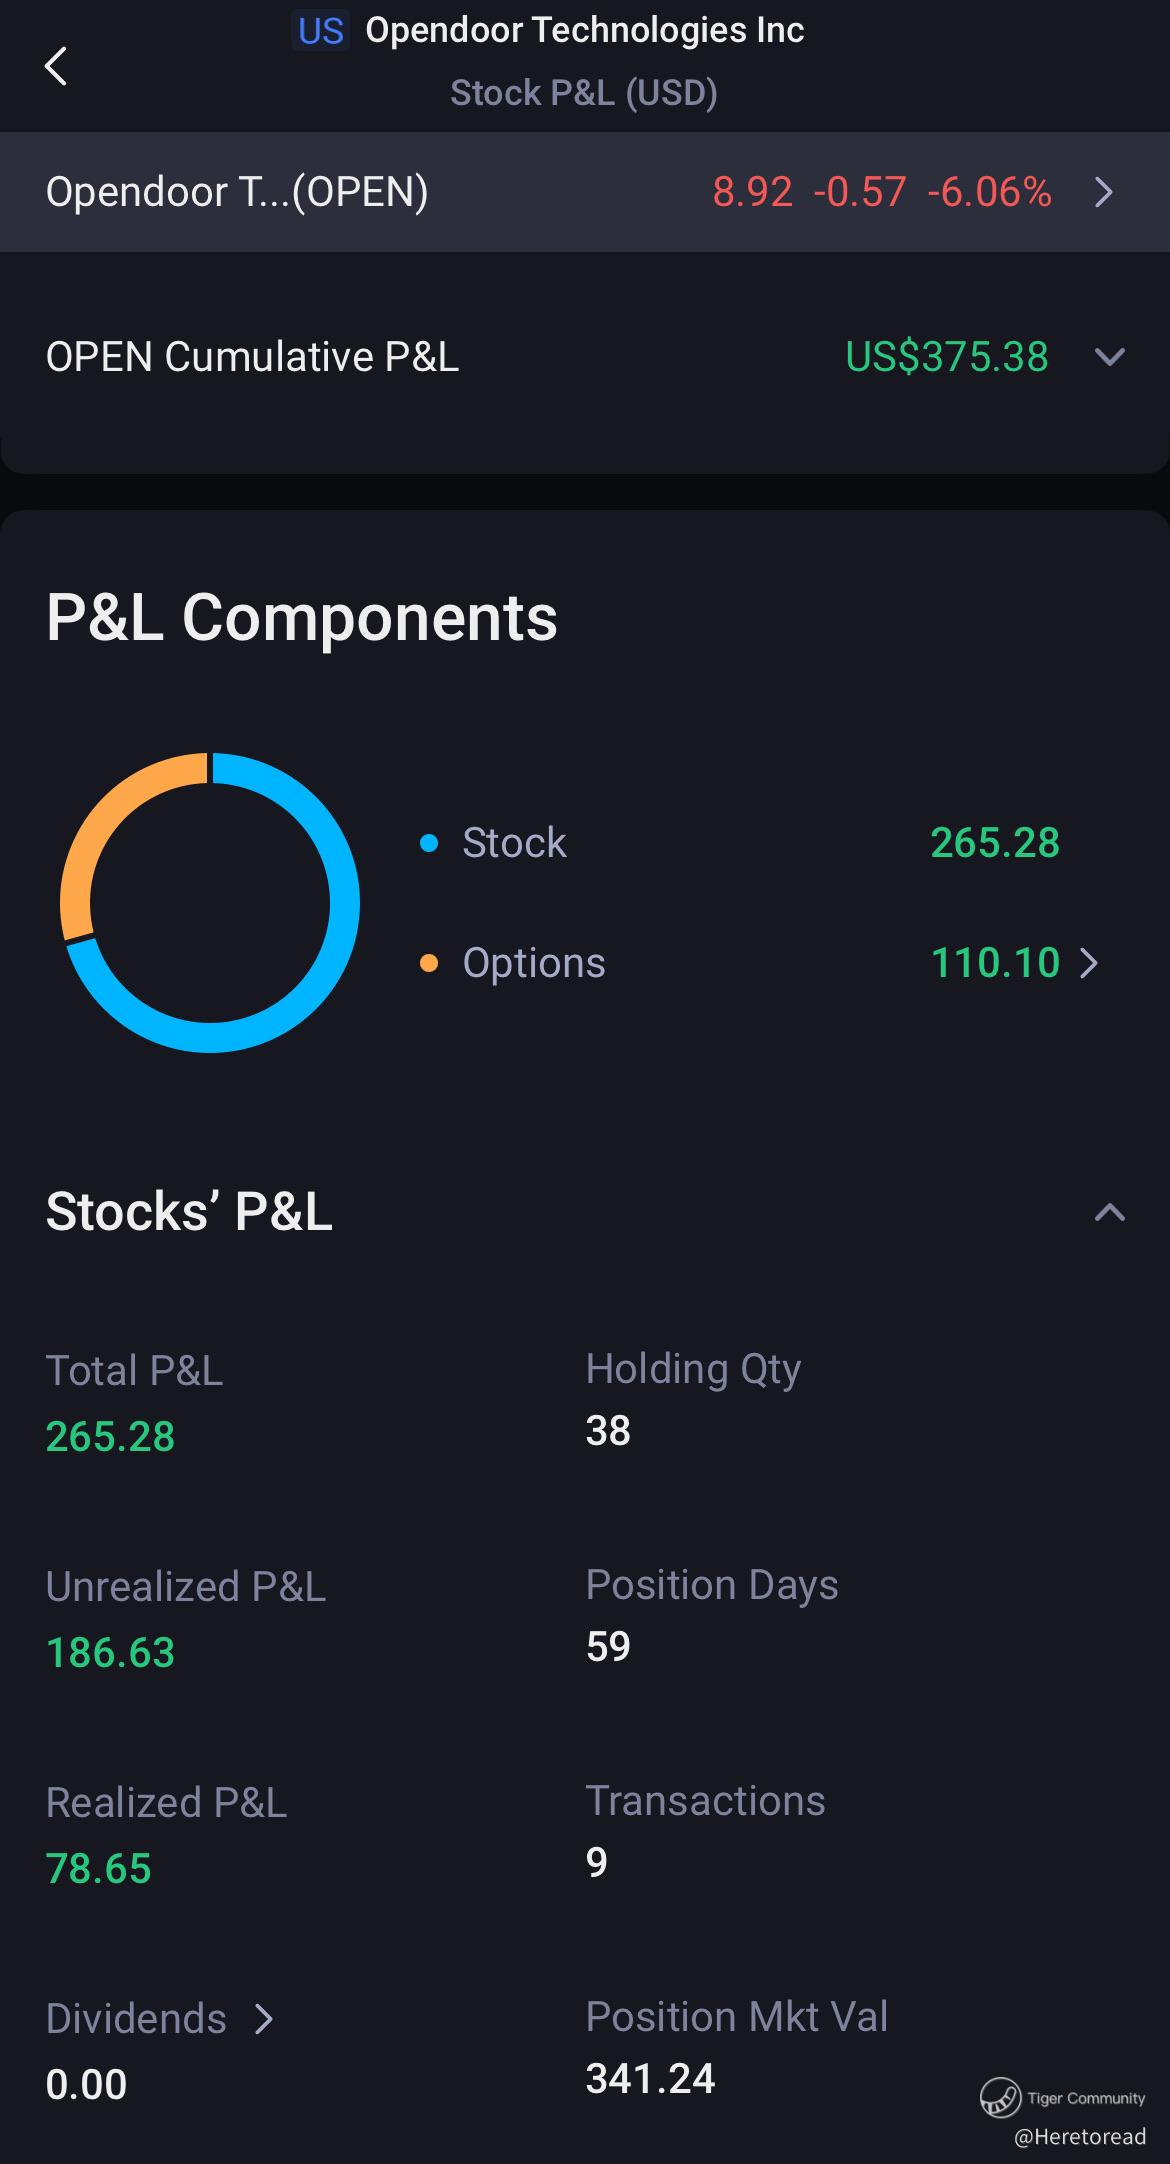Tap the blue Stock legend dot

[x=429, y=843]
